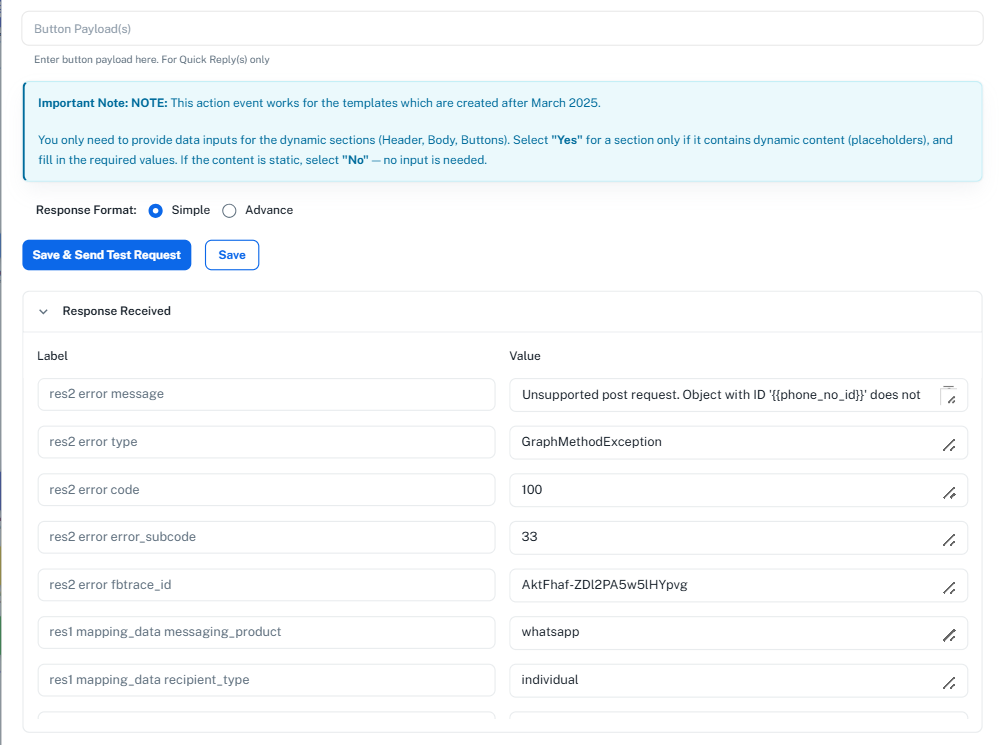Image resolution: width=1000 pixels, height=745 pixels.
Task: Click into Button Payload(s) input field
Action: click(x=502, y=29)
